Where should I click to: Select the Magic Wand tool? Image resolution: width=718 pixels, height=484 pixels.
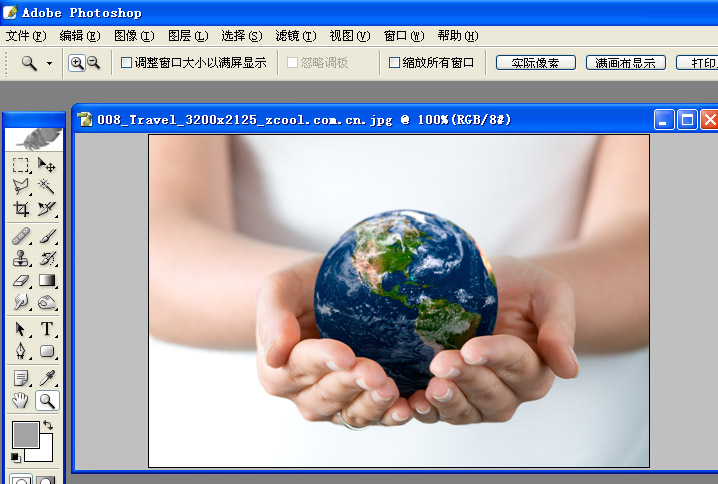pyautogui.click(x=47, y=186)
